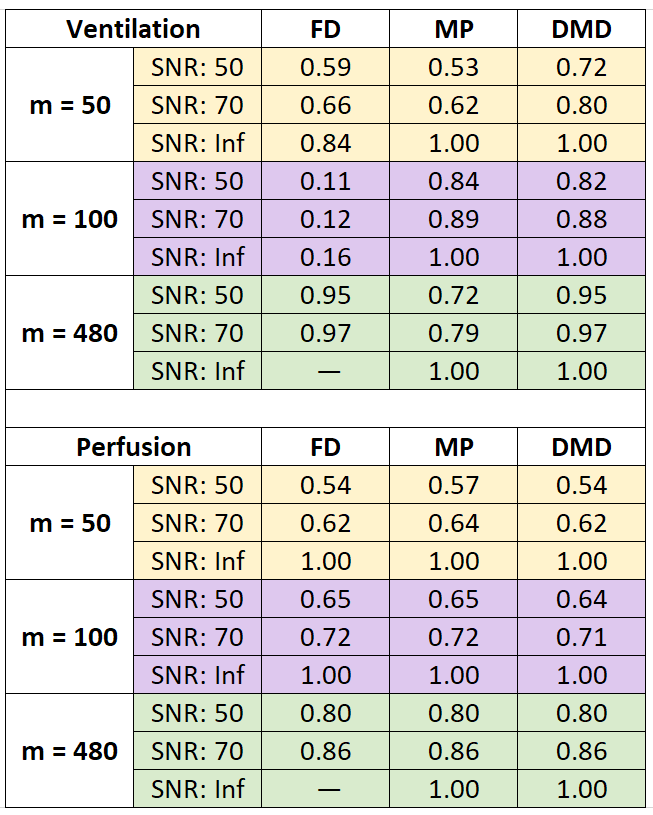The height and width of the screenshot is (815, 653).
Task: Click the cell showing 0.79
Action: pos(453,333)
